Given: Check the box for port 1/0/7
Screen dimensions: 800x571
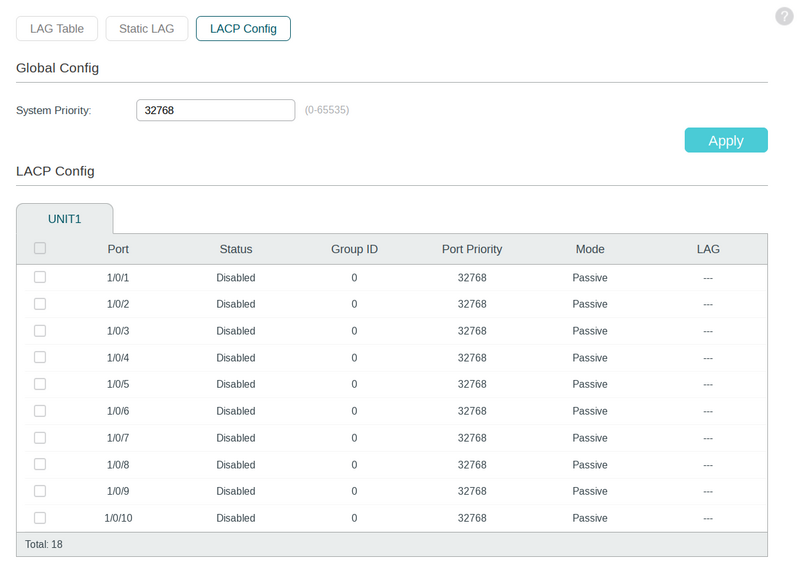Looking at the screenshot, I should 40,437.
